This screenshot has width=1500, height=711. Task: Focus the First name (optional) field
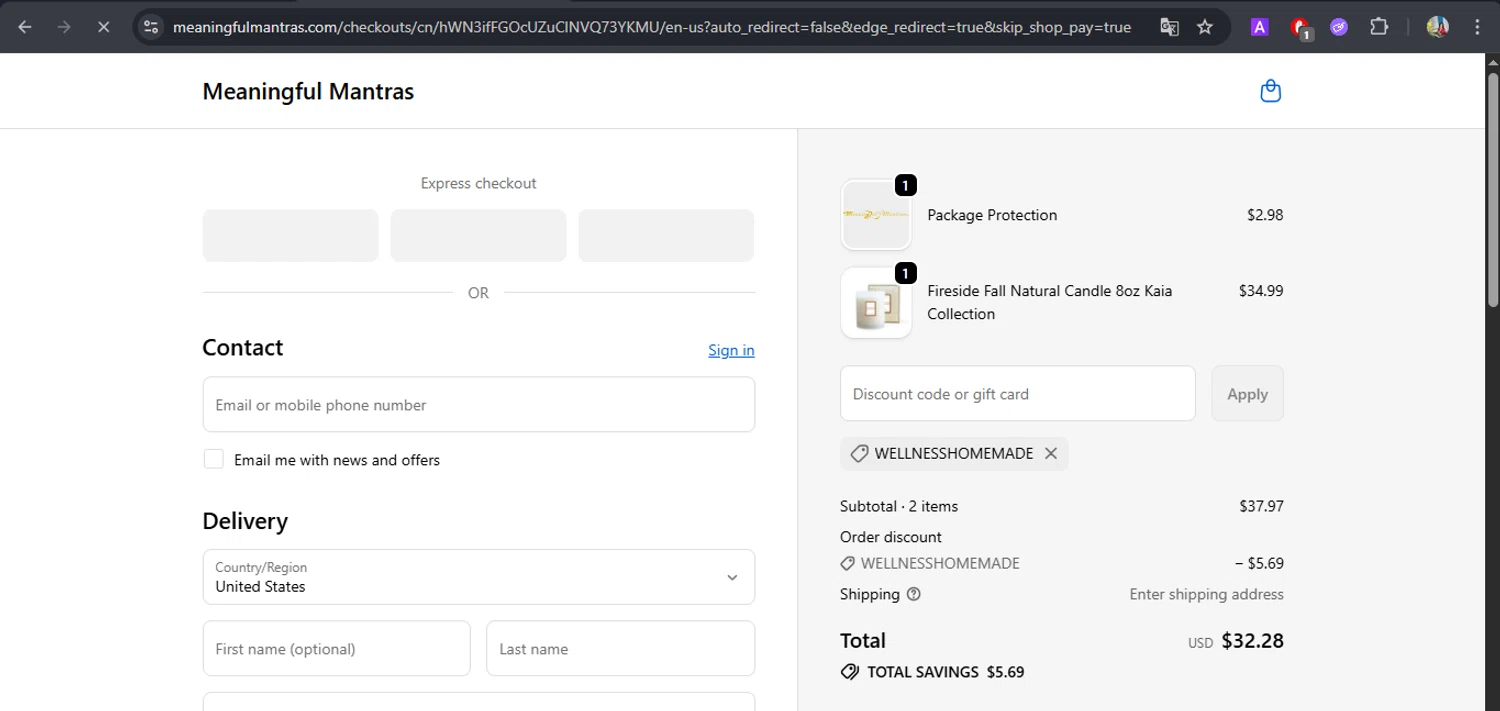point(337,648)
